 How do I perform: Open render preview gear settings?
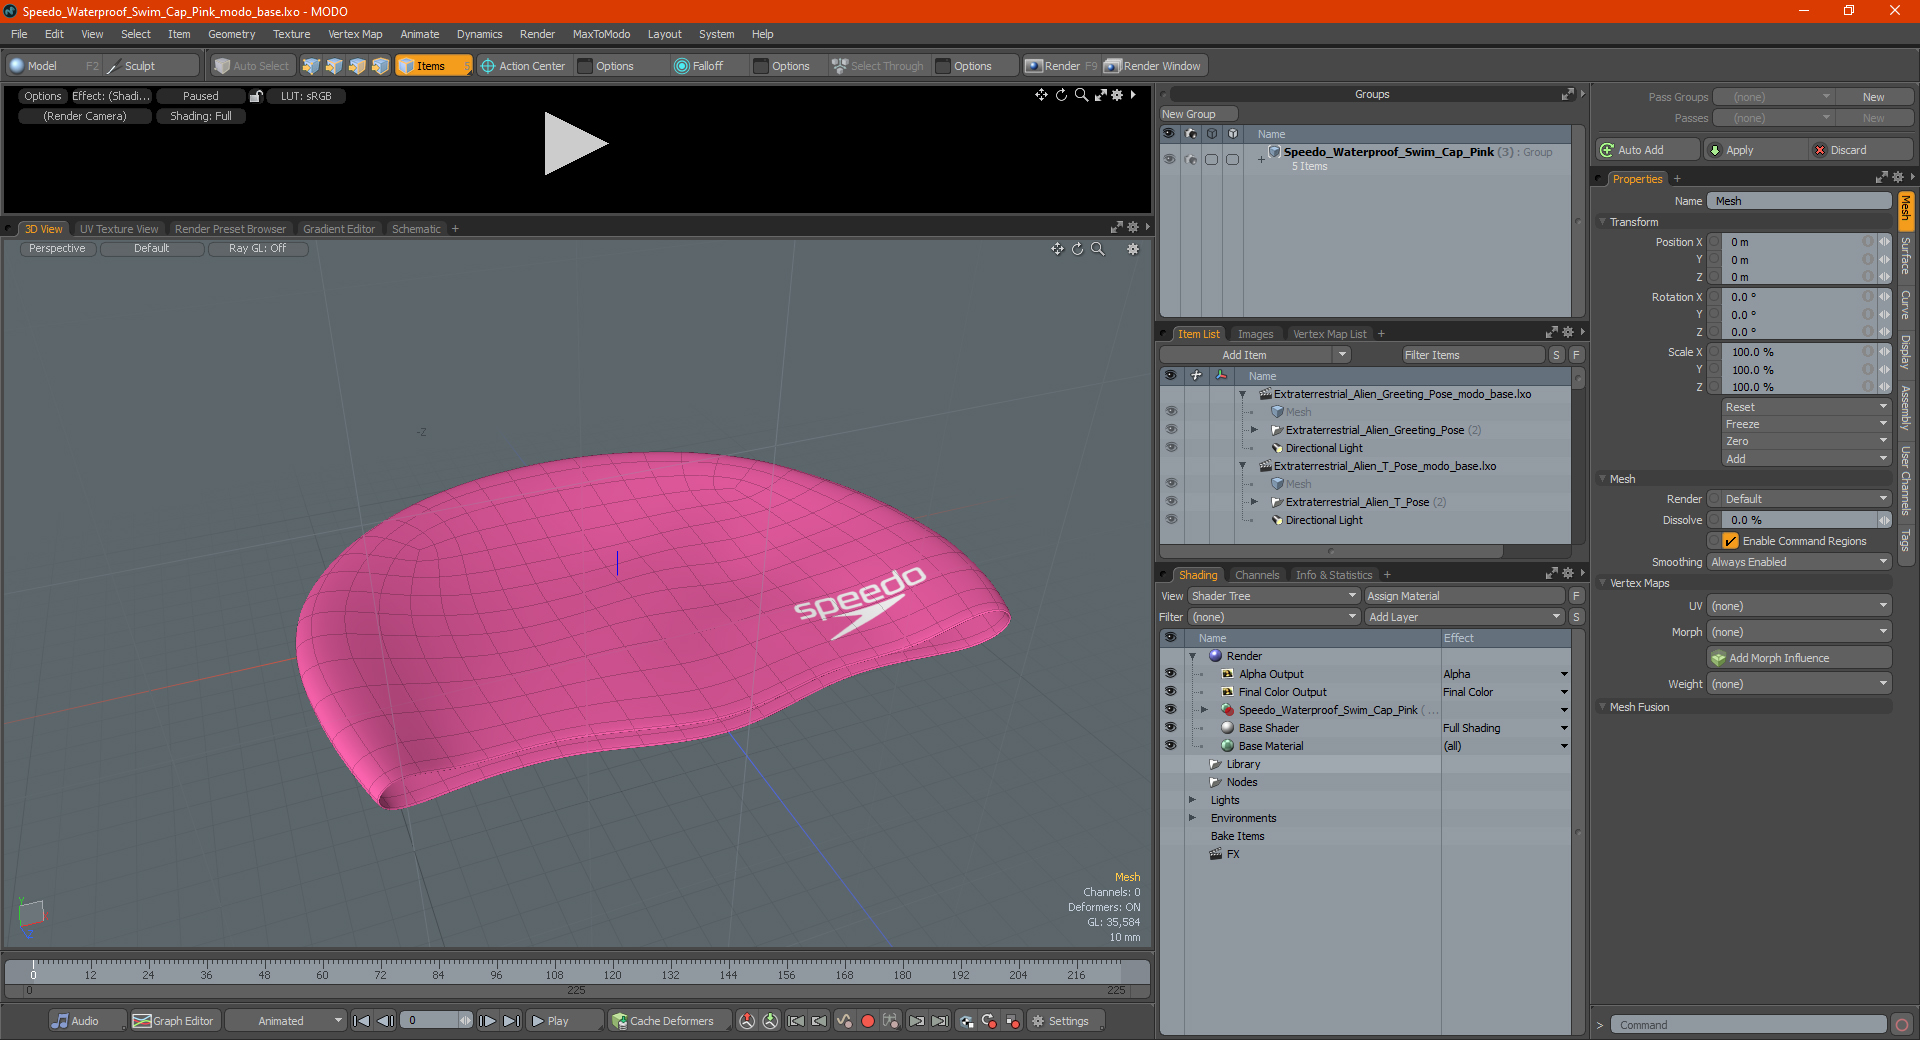pyautogui.click(x=1117, y=95)
